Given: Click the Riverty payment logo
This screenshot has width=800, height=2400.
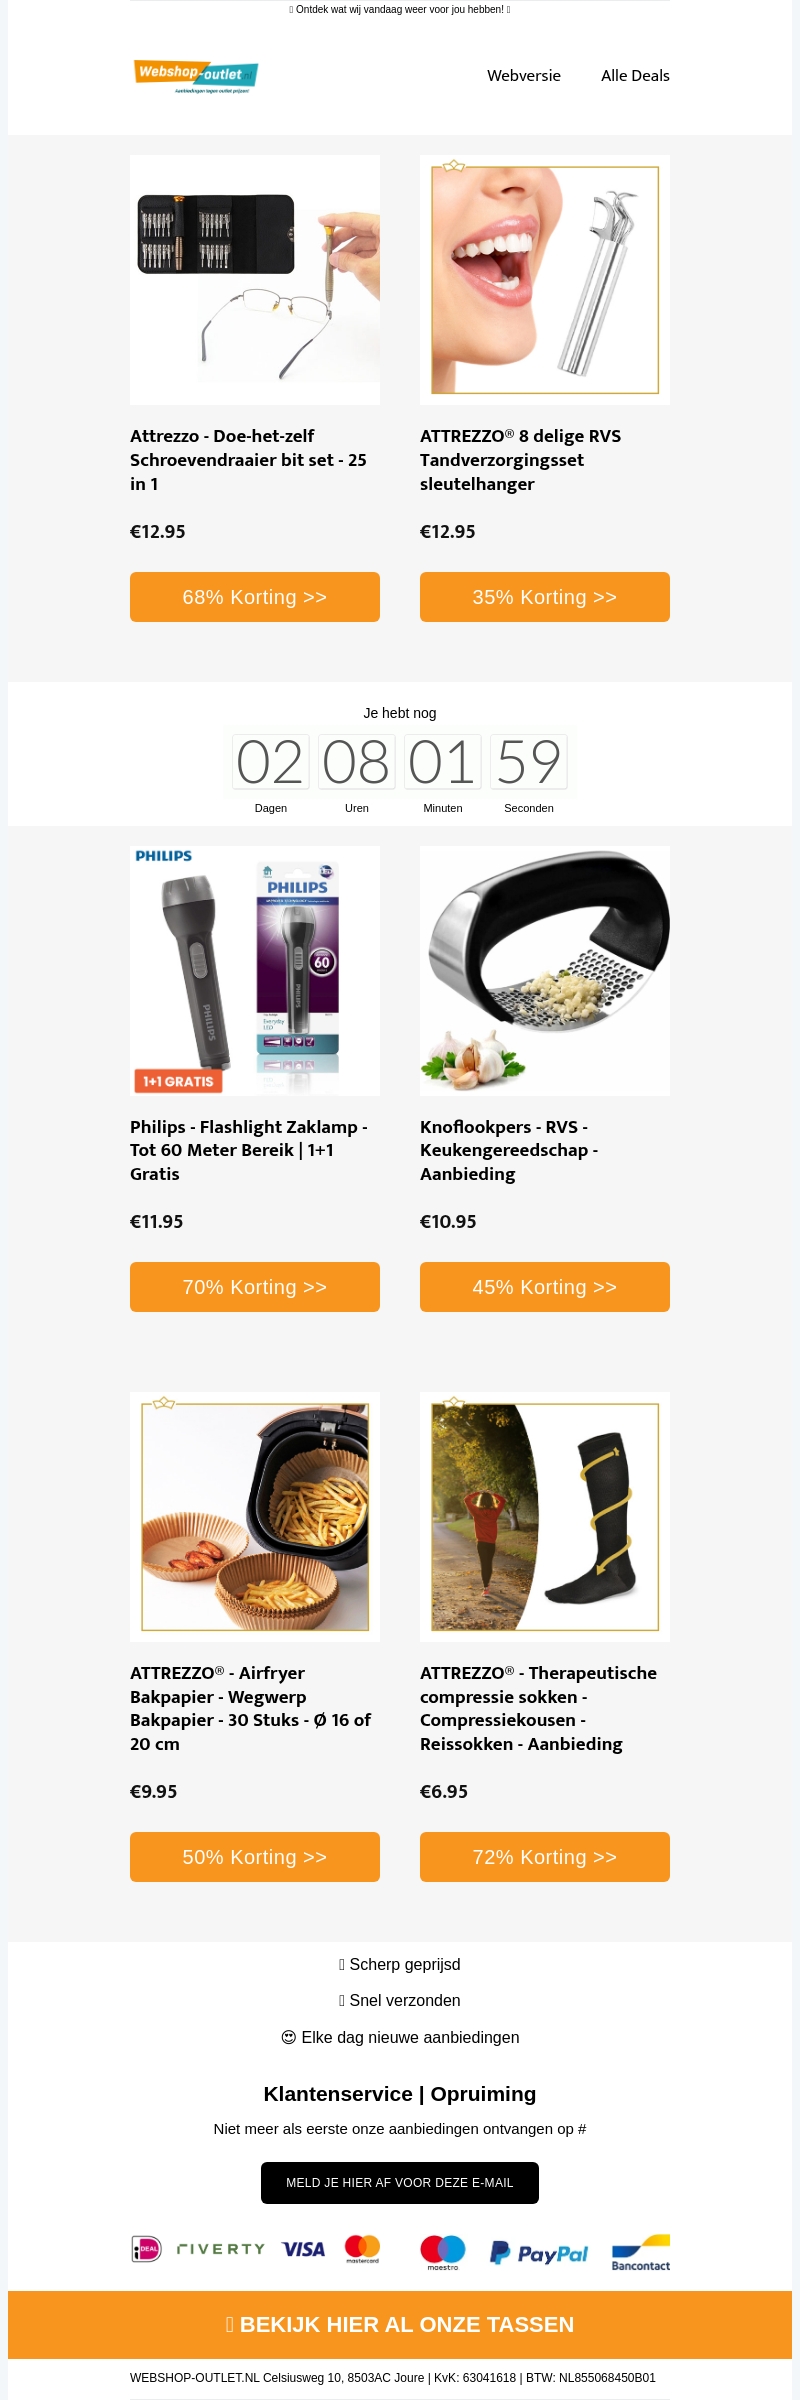Looking at the screenshot, I should (x=221, y=2249).
